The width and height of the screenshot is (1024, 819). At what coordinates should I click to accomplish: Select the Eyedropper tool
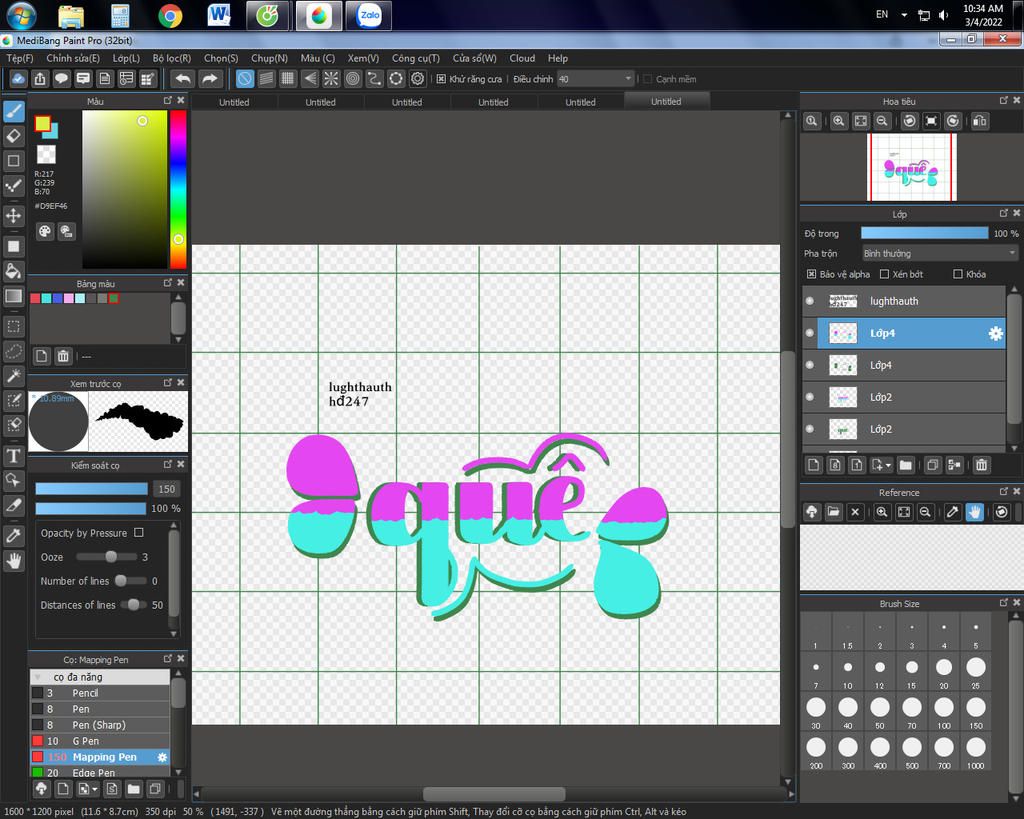[x=14, y=536]
